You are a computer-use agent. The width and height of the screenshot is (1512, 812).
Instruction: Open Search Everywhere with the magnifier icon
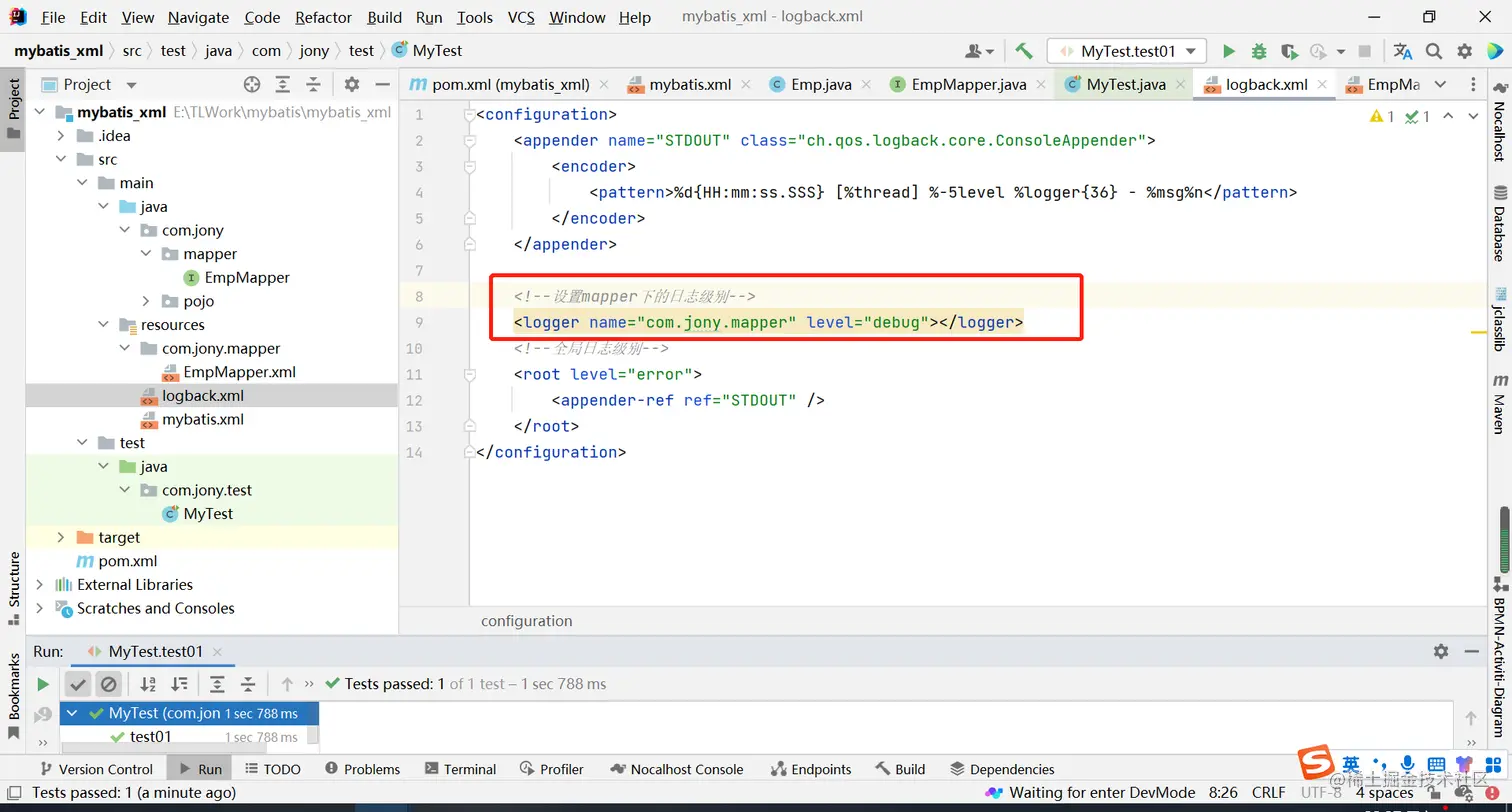pyautogui.click(x=1434, y=51)
